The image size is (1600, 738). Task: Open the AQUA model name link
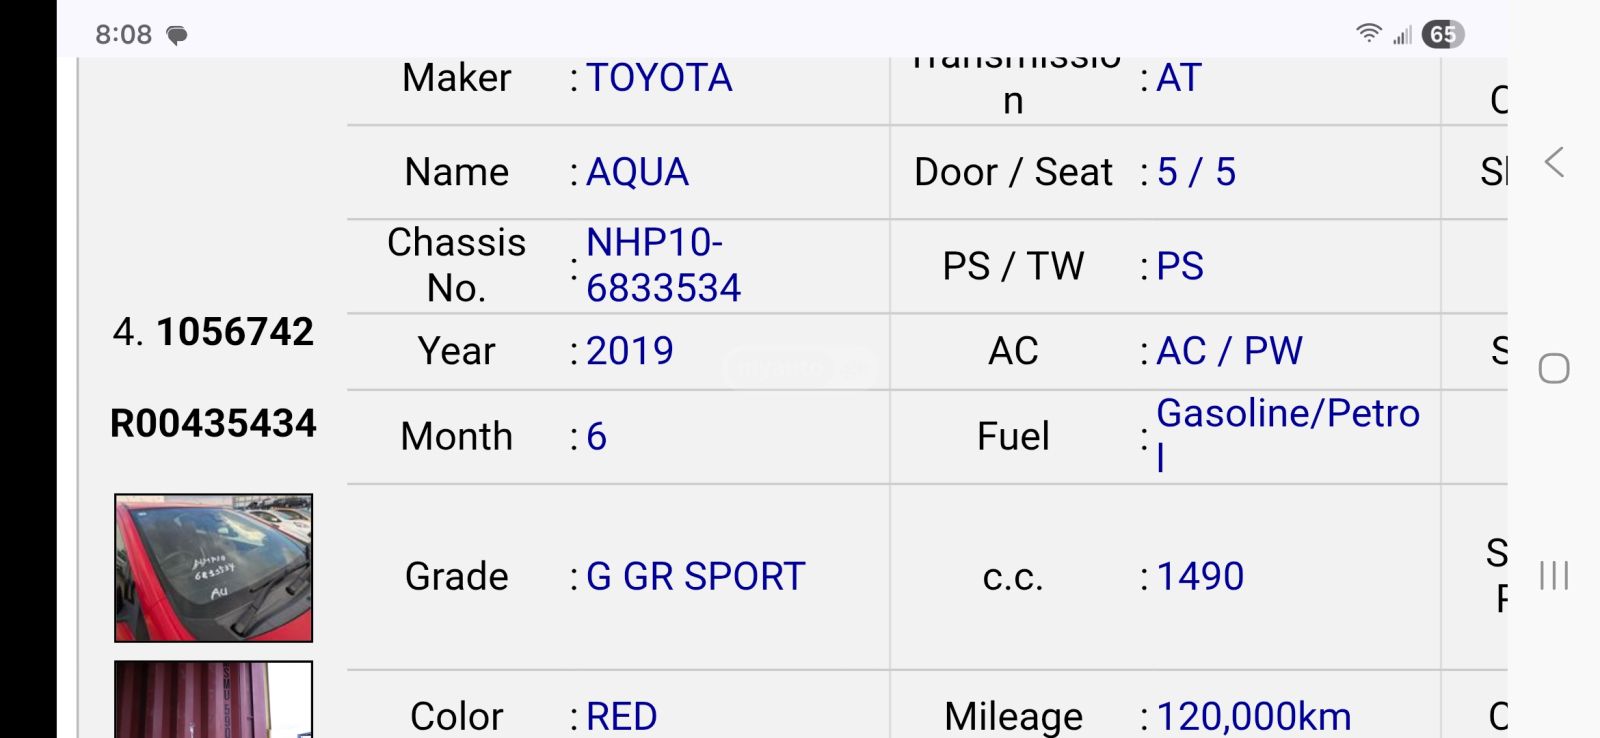click(x=638, y=172)
